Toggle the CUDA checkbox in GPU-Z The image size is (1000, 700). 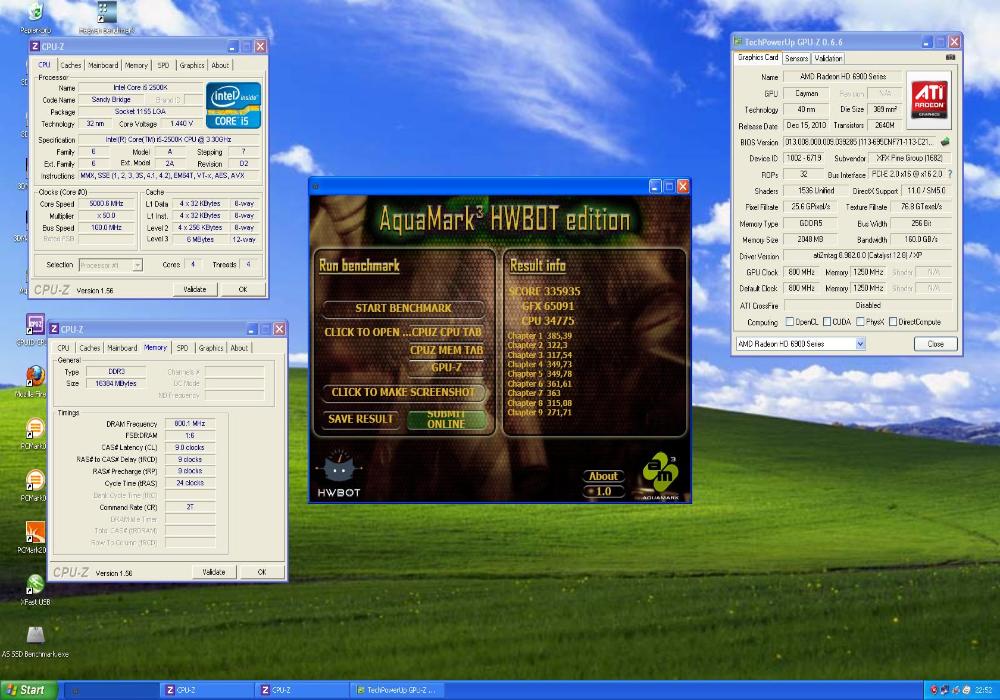[827, 321]
